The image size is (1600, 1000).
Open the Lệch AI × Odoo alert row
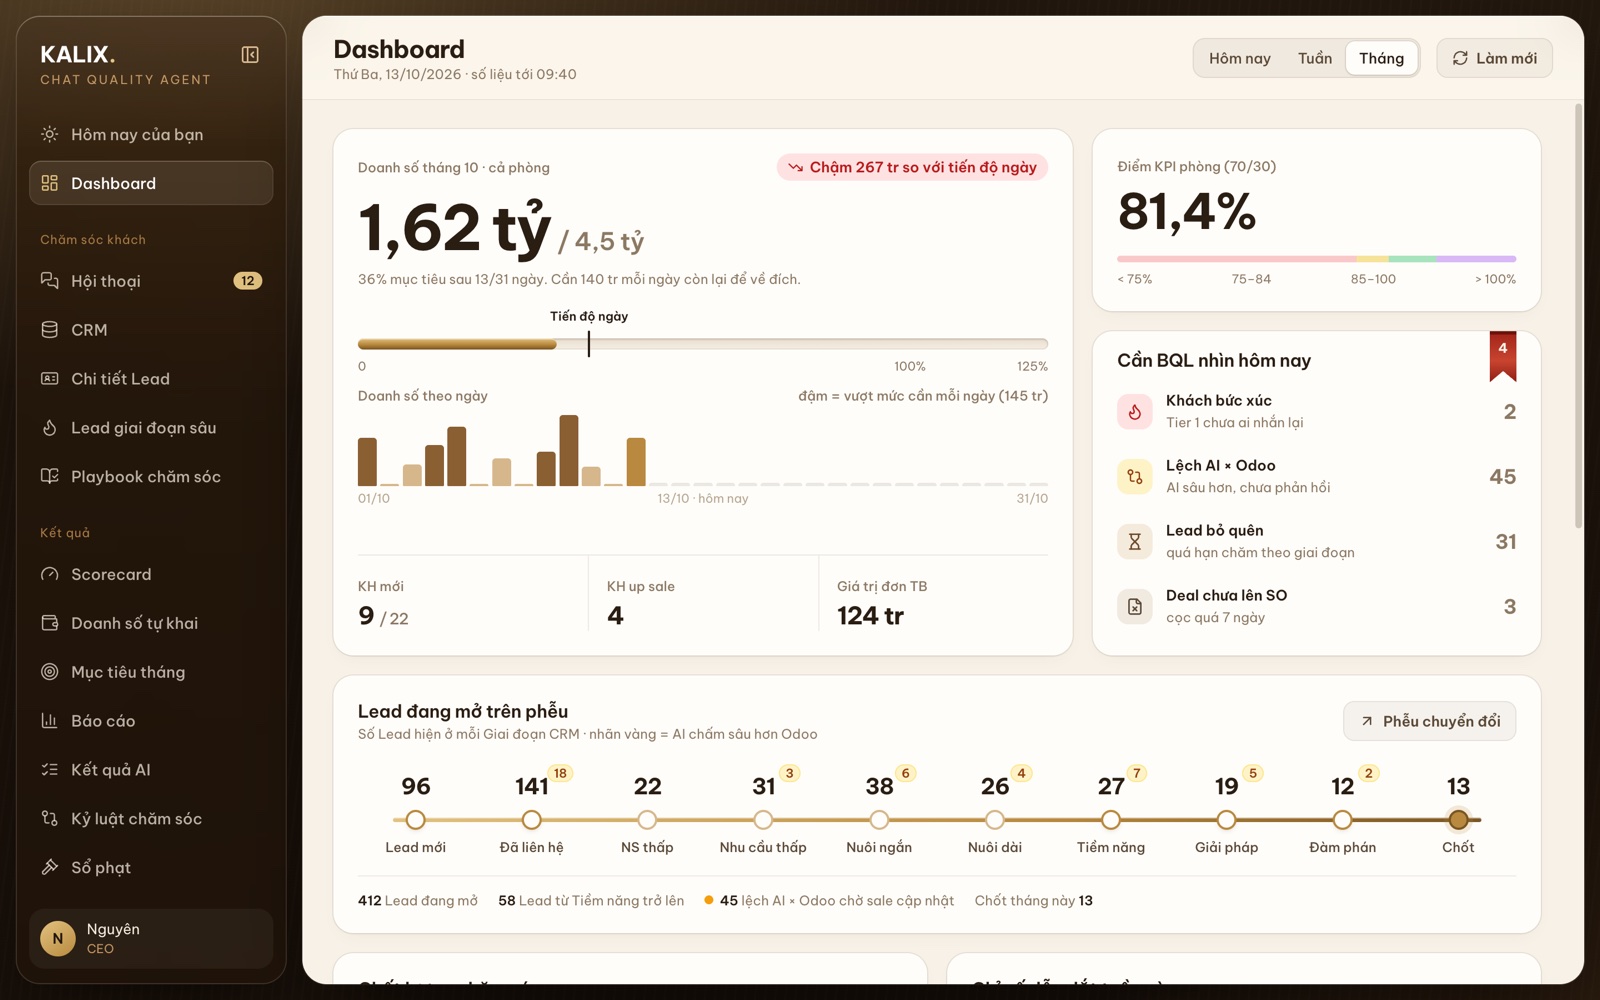(x=1316, y=477)
